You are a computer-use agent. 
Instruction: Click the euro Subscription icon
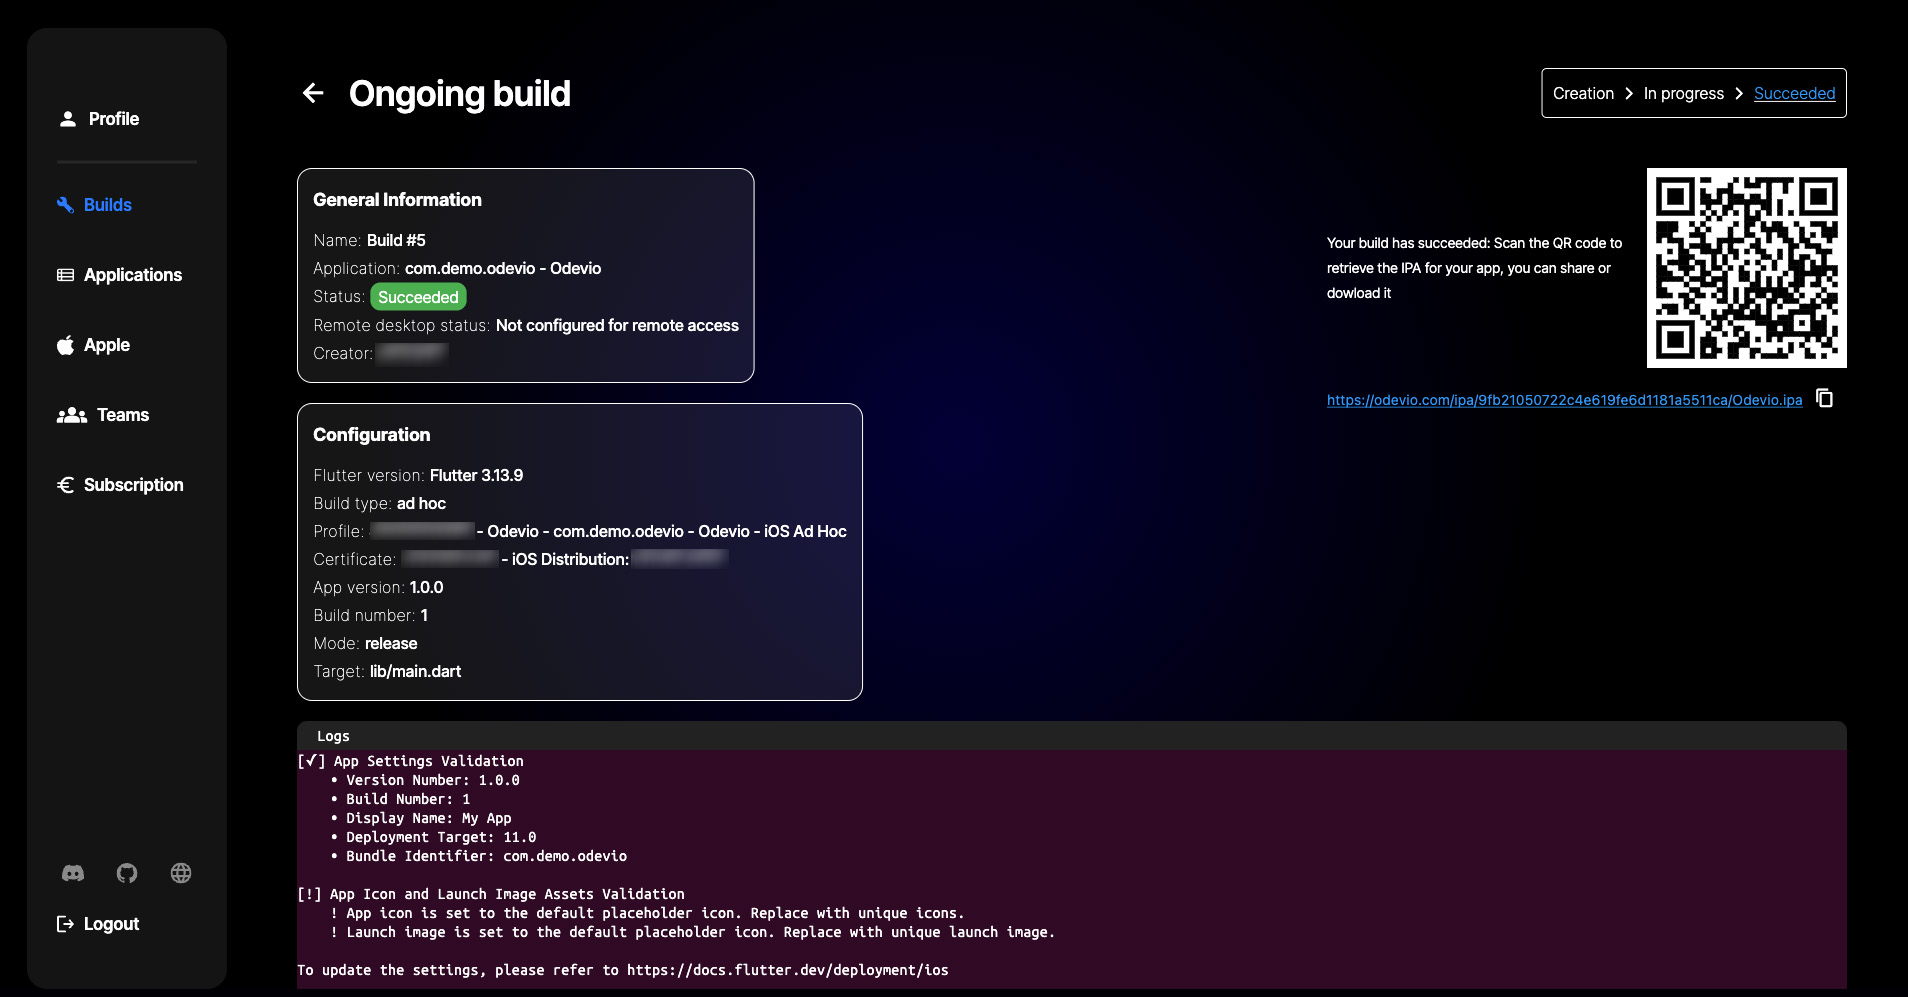(x=66, y=485)
